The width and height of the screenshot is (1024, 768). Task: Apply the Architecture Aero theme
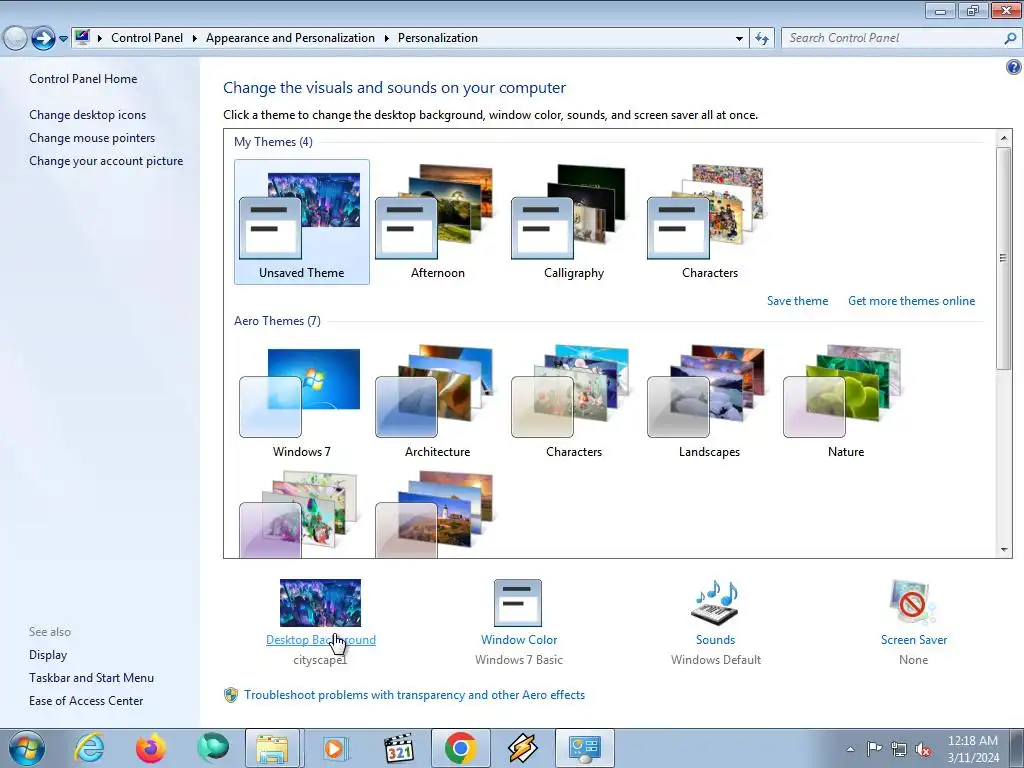point(438,400)
